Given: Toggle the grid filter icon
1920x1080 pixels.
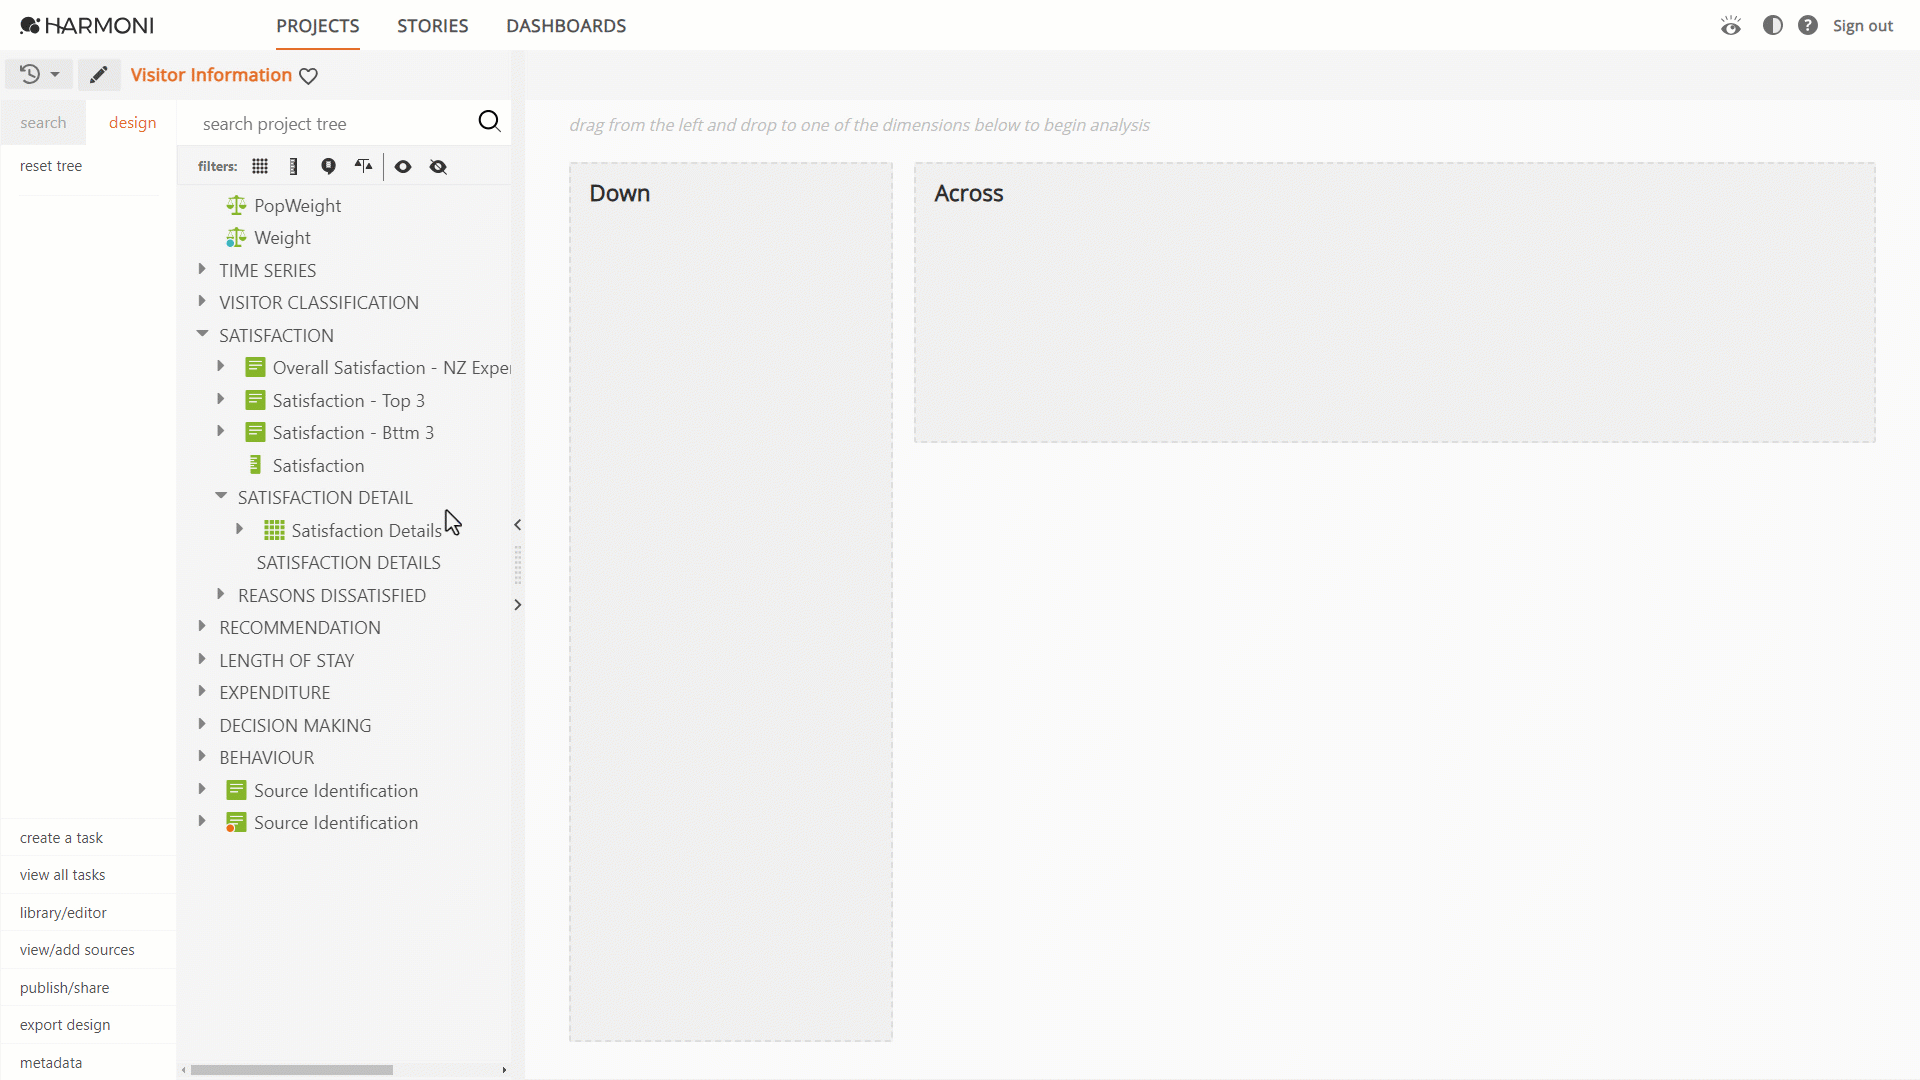Looking at the screenshot, I should (x=260, y=166).
